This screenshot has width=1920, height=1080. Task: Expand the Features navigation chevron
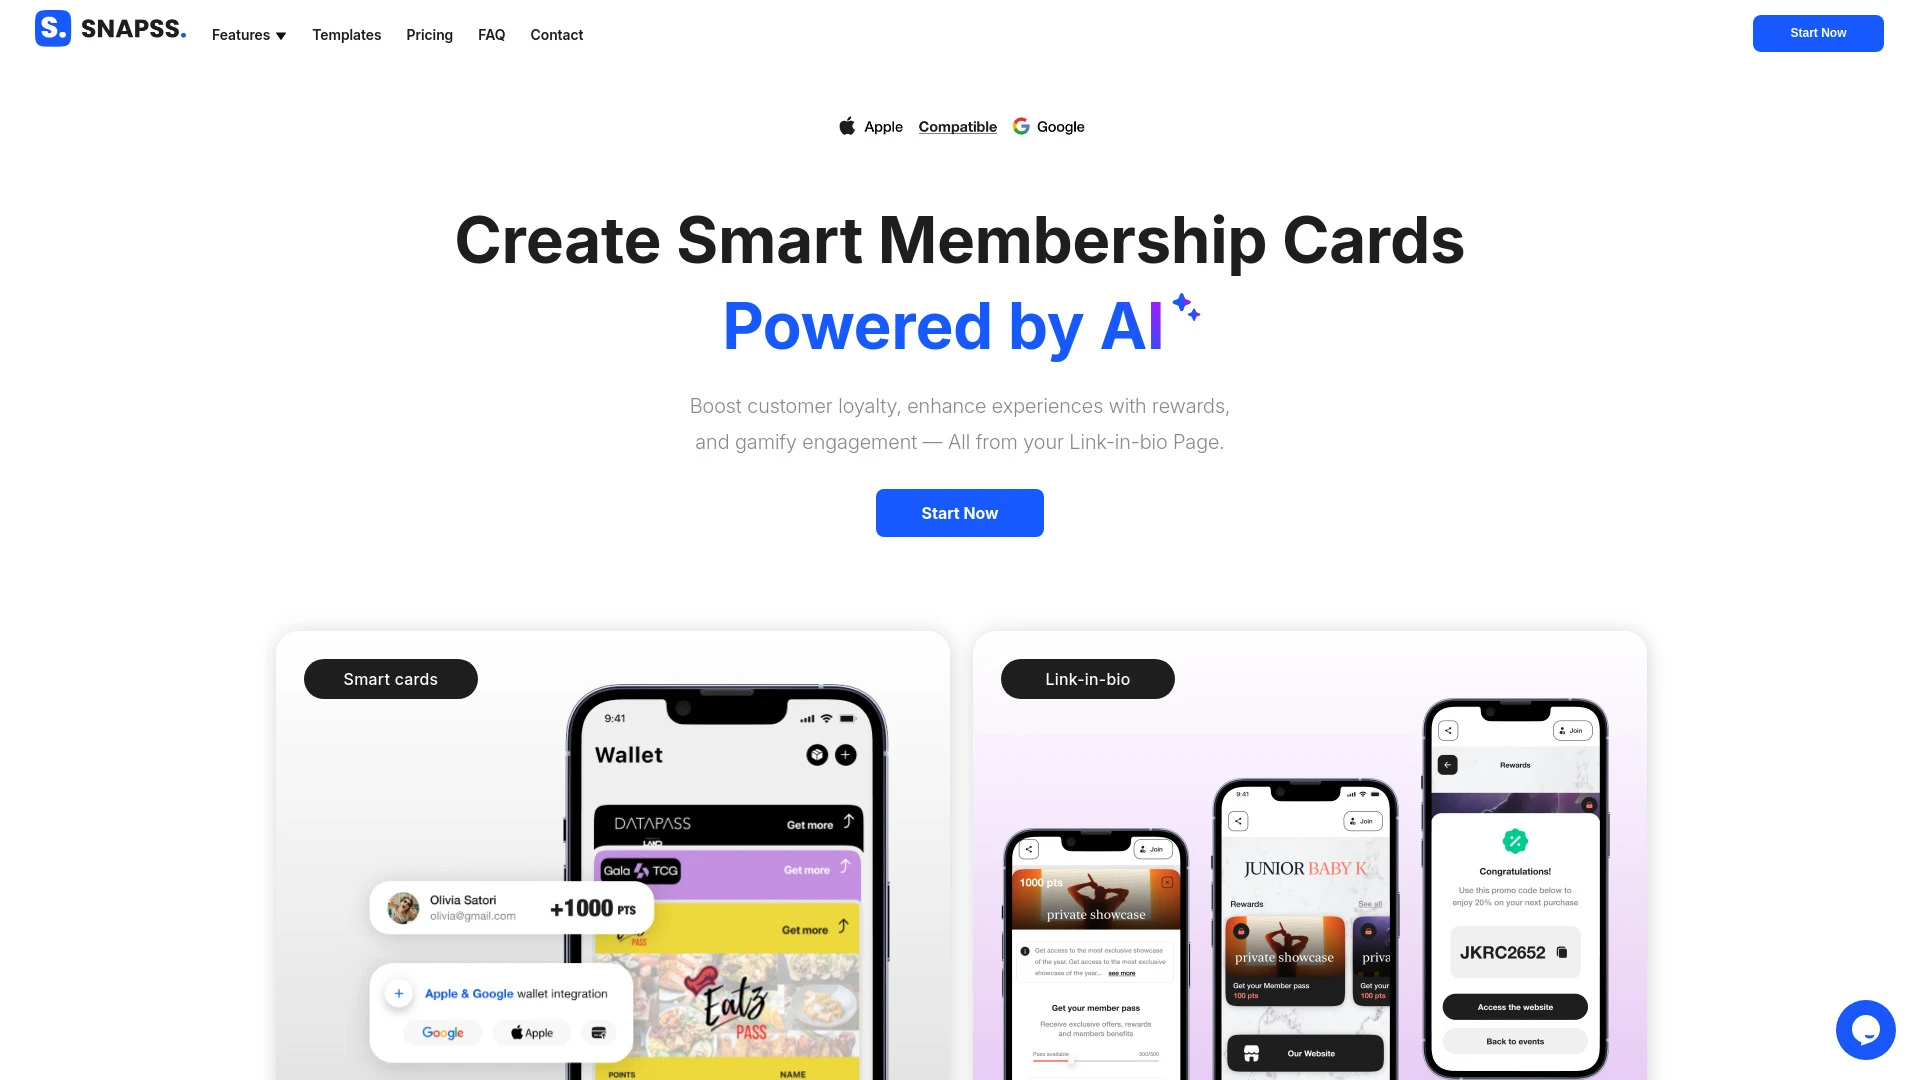pos(281,36)
